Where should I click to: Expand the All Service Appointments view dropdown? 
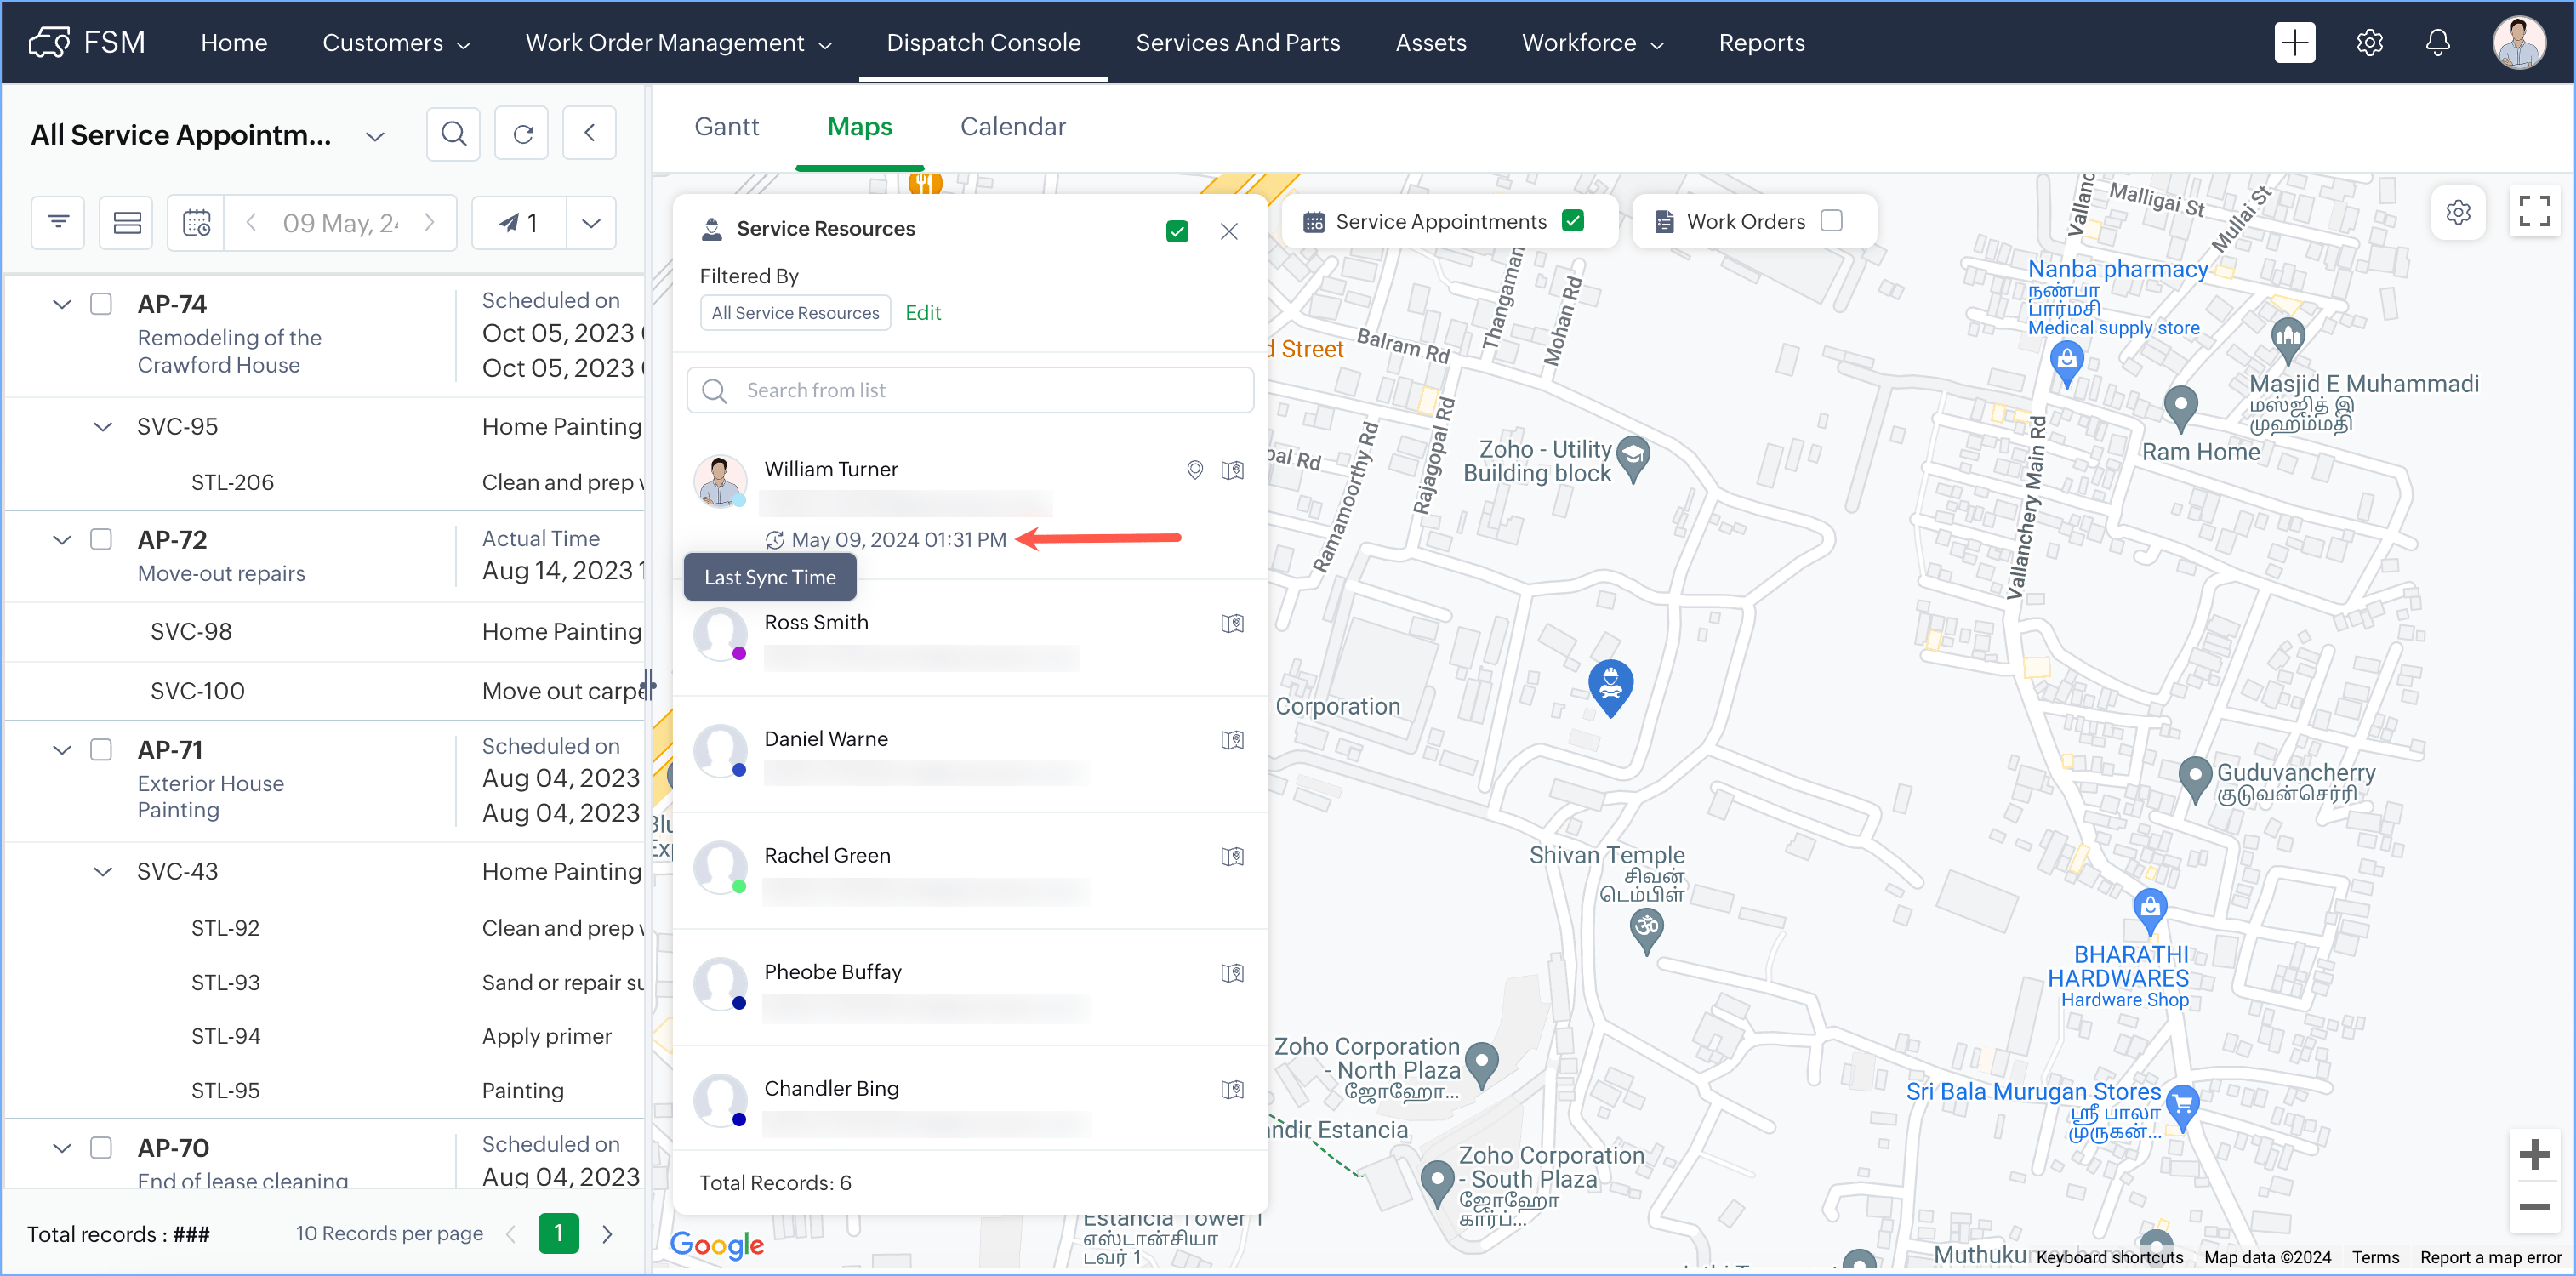(375, 136)
